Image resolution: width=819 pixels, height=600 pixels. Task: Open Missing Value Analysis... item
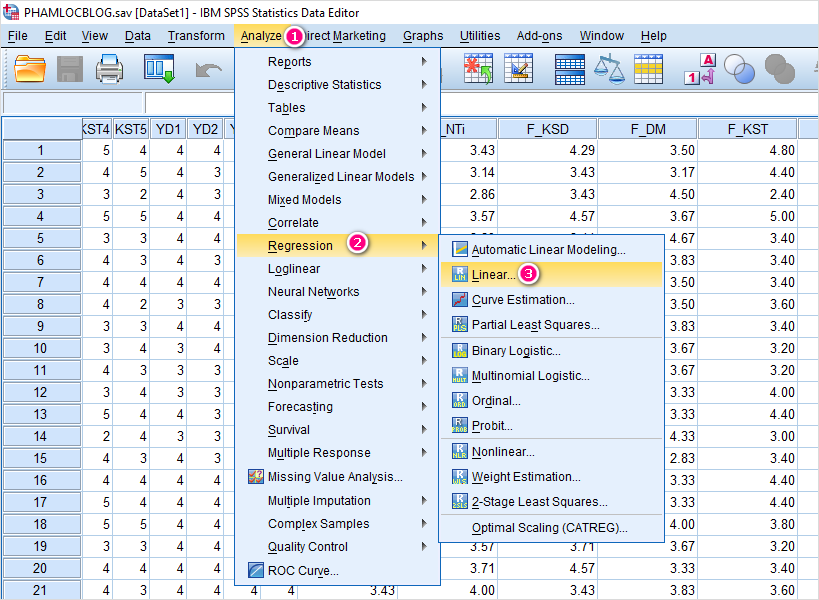[x=334, y=477]
